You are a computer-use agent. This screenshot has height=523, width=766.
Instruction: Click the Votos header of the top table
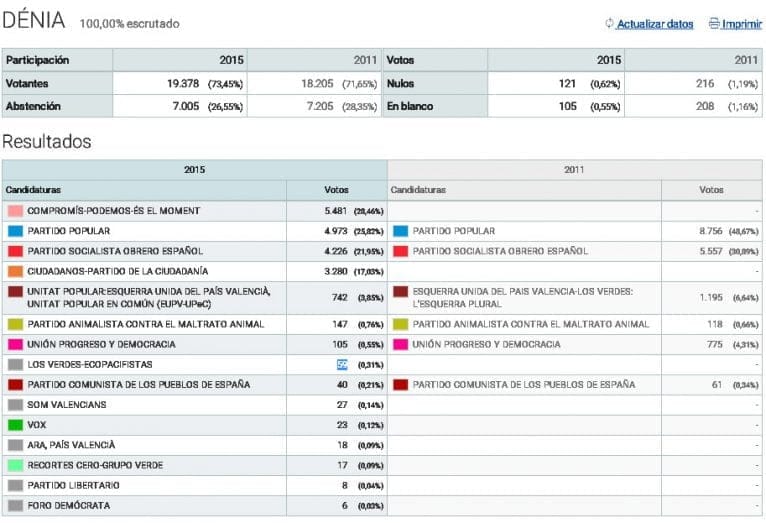point(401,60)
